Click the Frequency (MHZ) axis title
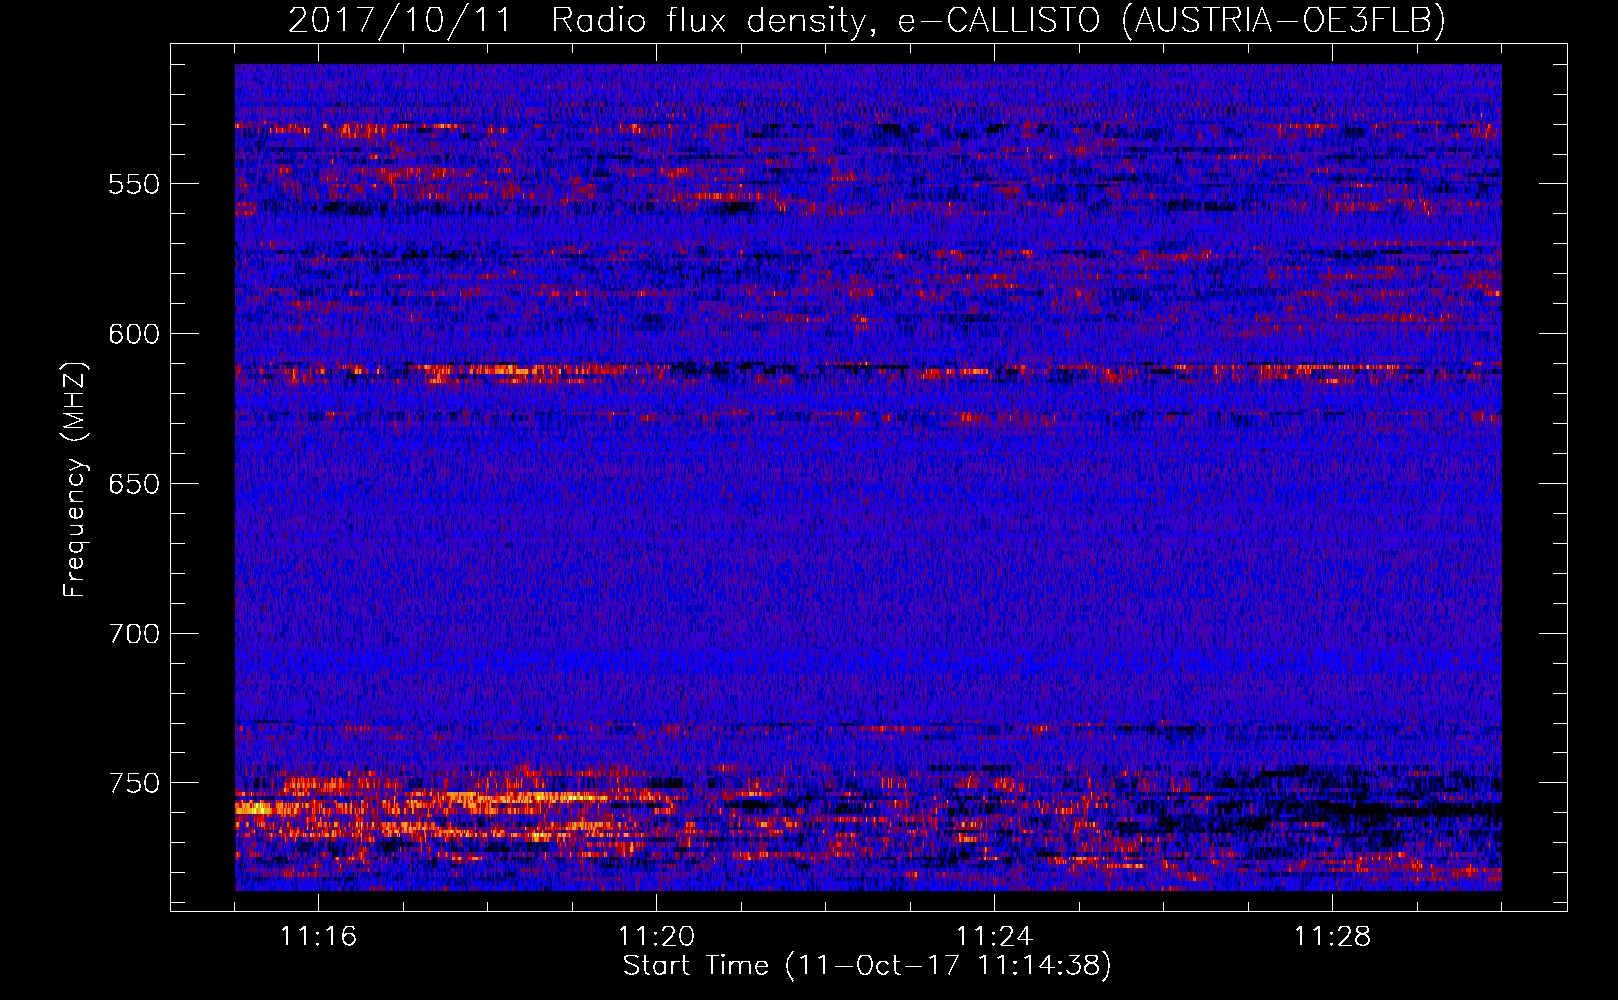This screenshot has width=1618, height=1000. pos(75,479)
